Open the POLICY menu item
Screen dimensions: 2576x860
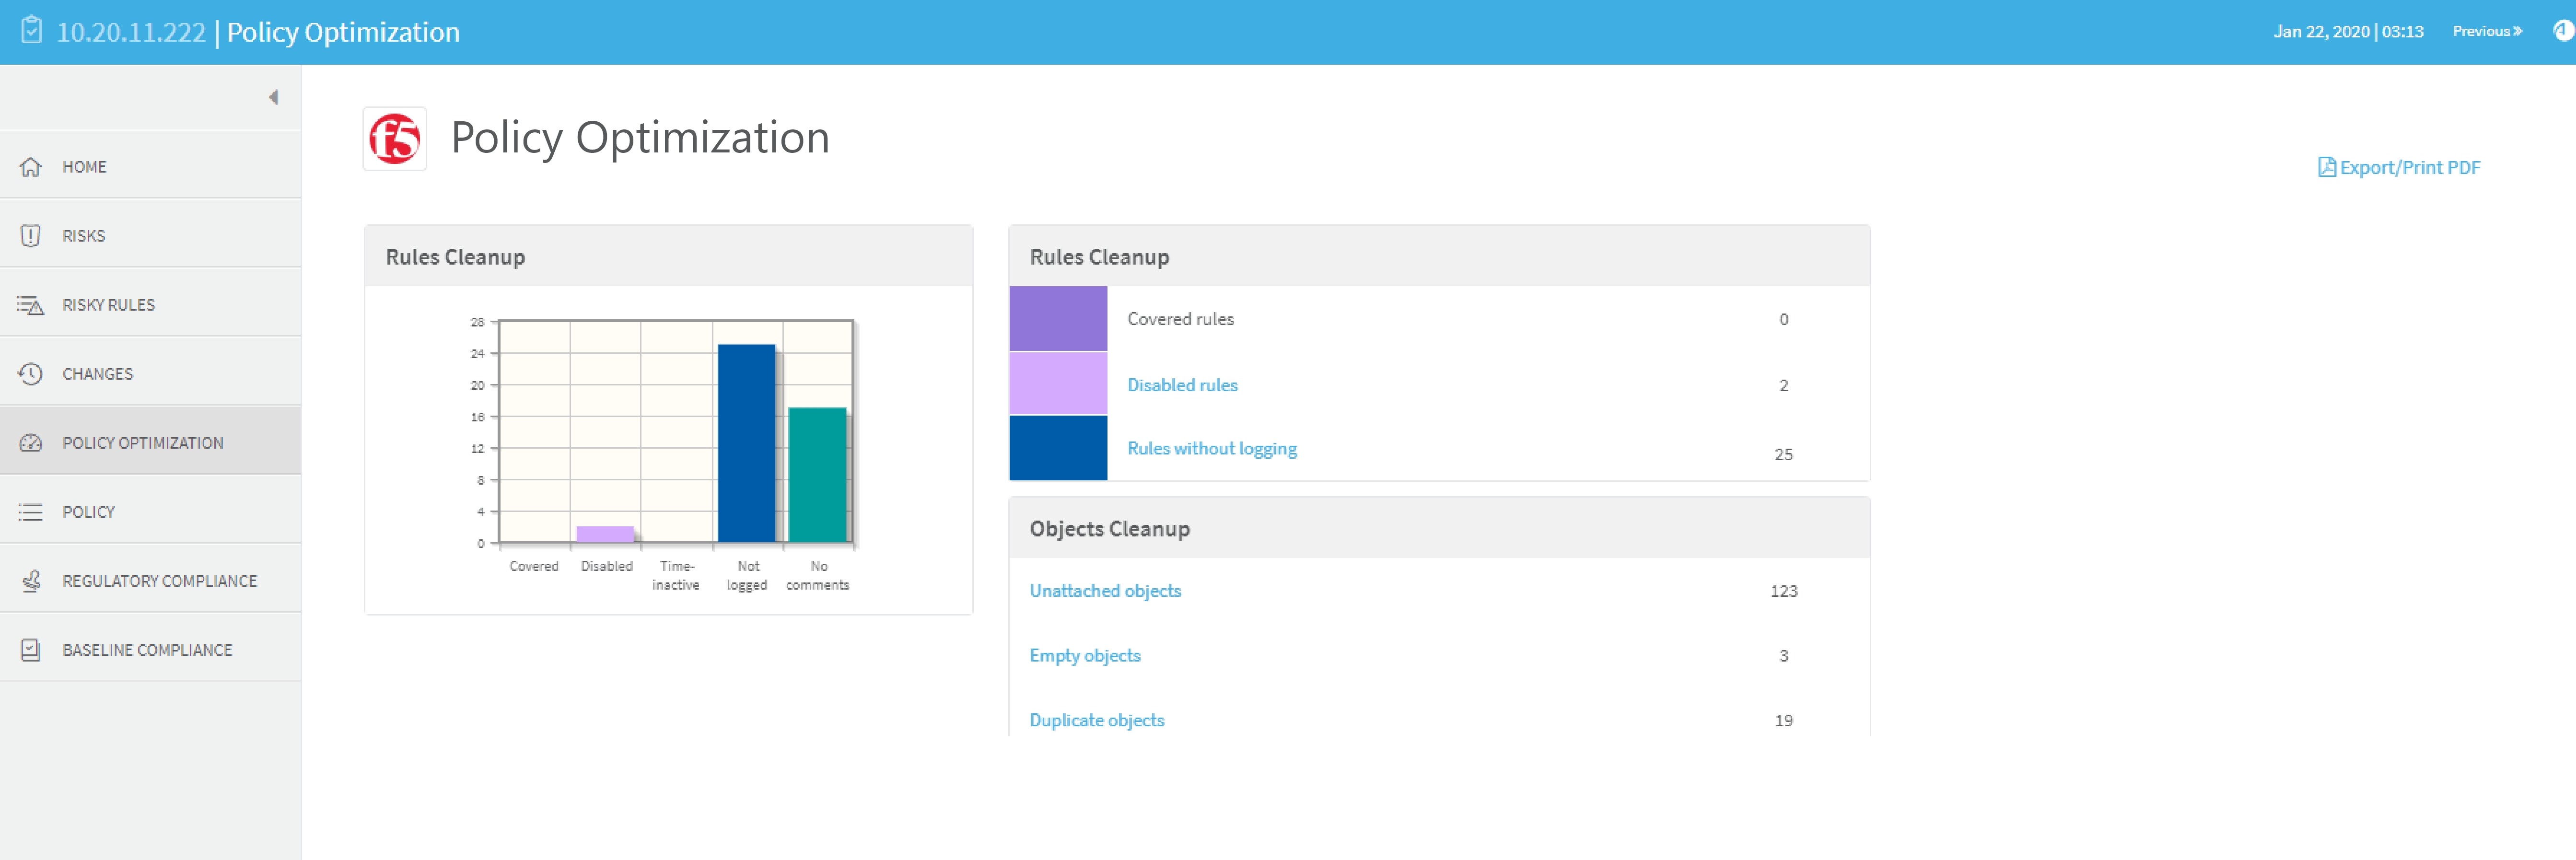pyautogui.click(x=150, y=512)
